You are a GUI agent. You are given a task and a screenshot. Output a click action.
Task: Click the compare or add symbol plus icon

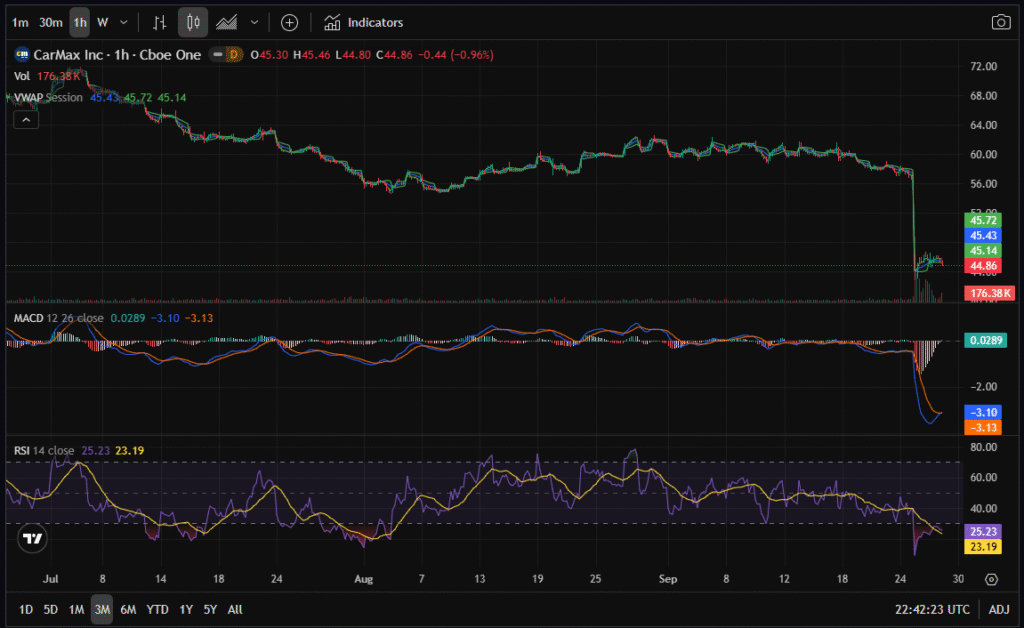[289, 22]
